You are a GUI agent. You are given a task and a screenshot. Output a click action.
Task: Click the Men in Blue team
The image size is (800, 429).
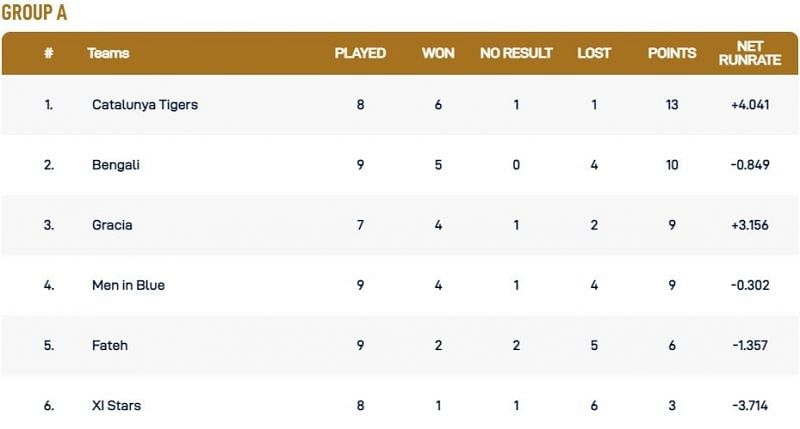(128, 285)
